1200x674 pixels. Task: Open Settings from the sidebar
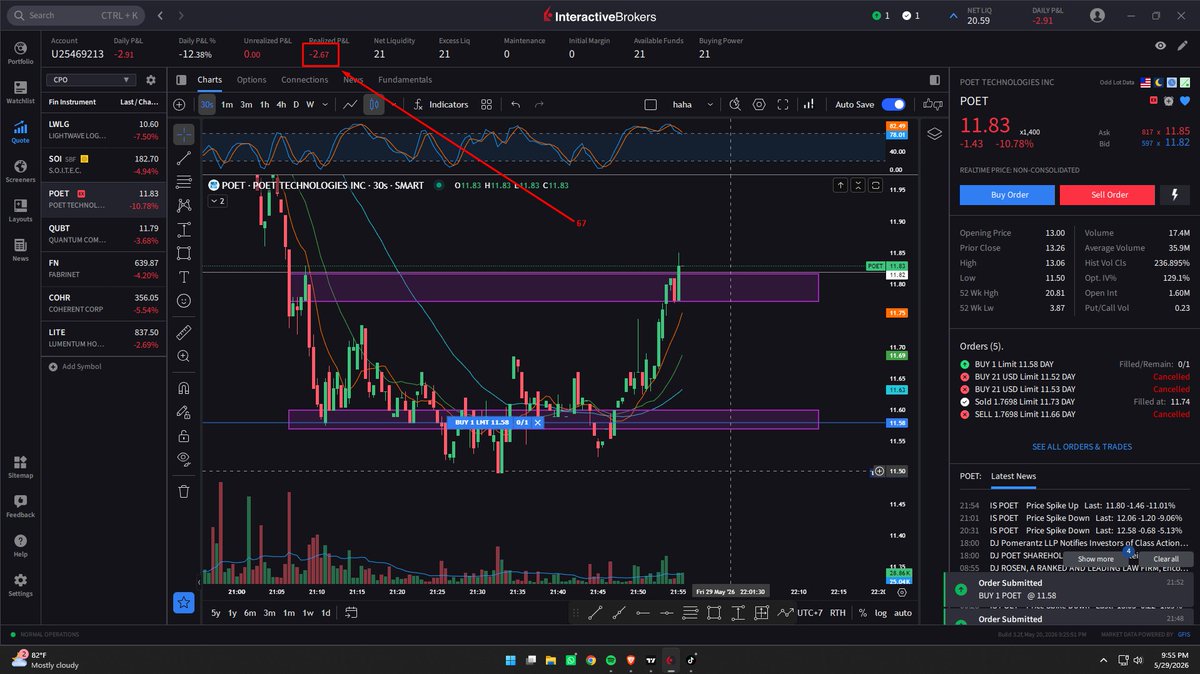(20, 585)
